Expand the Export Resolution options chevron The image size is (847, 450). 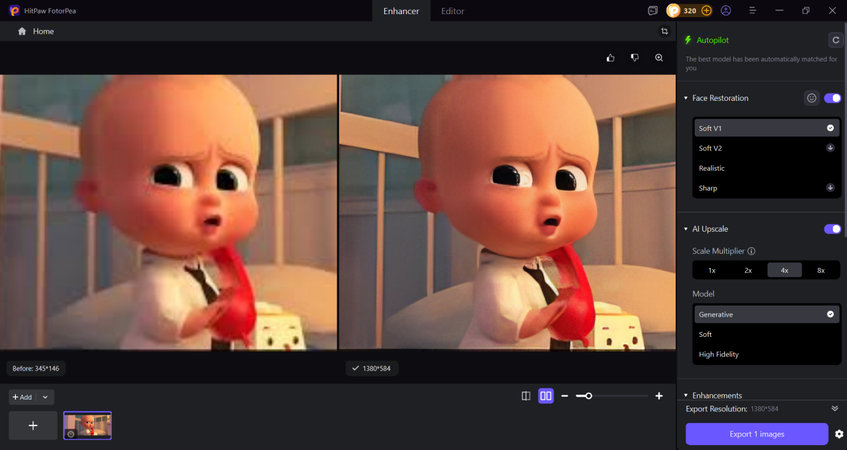point(835,408)
